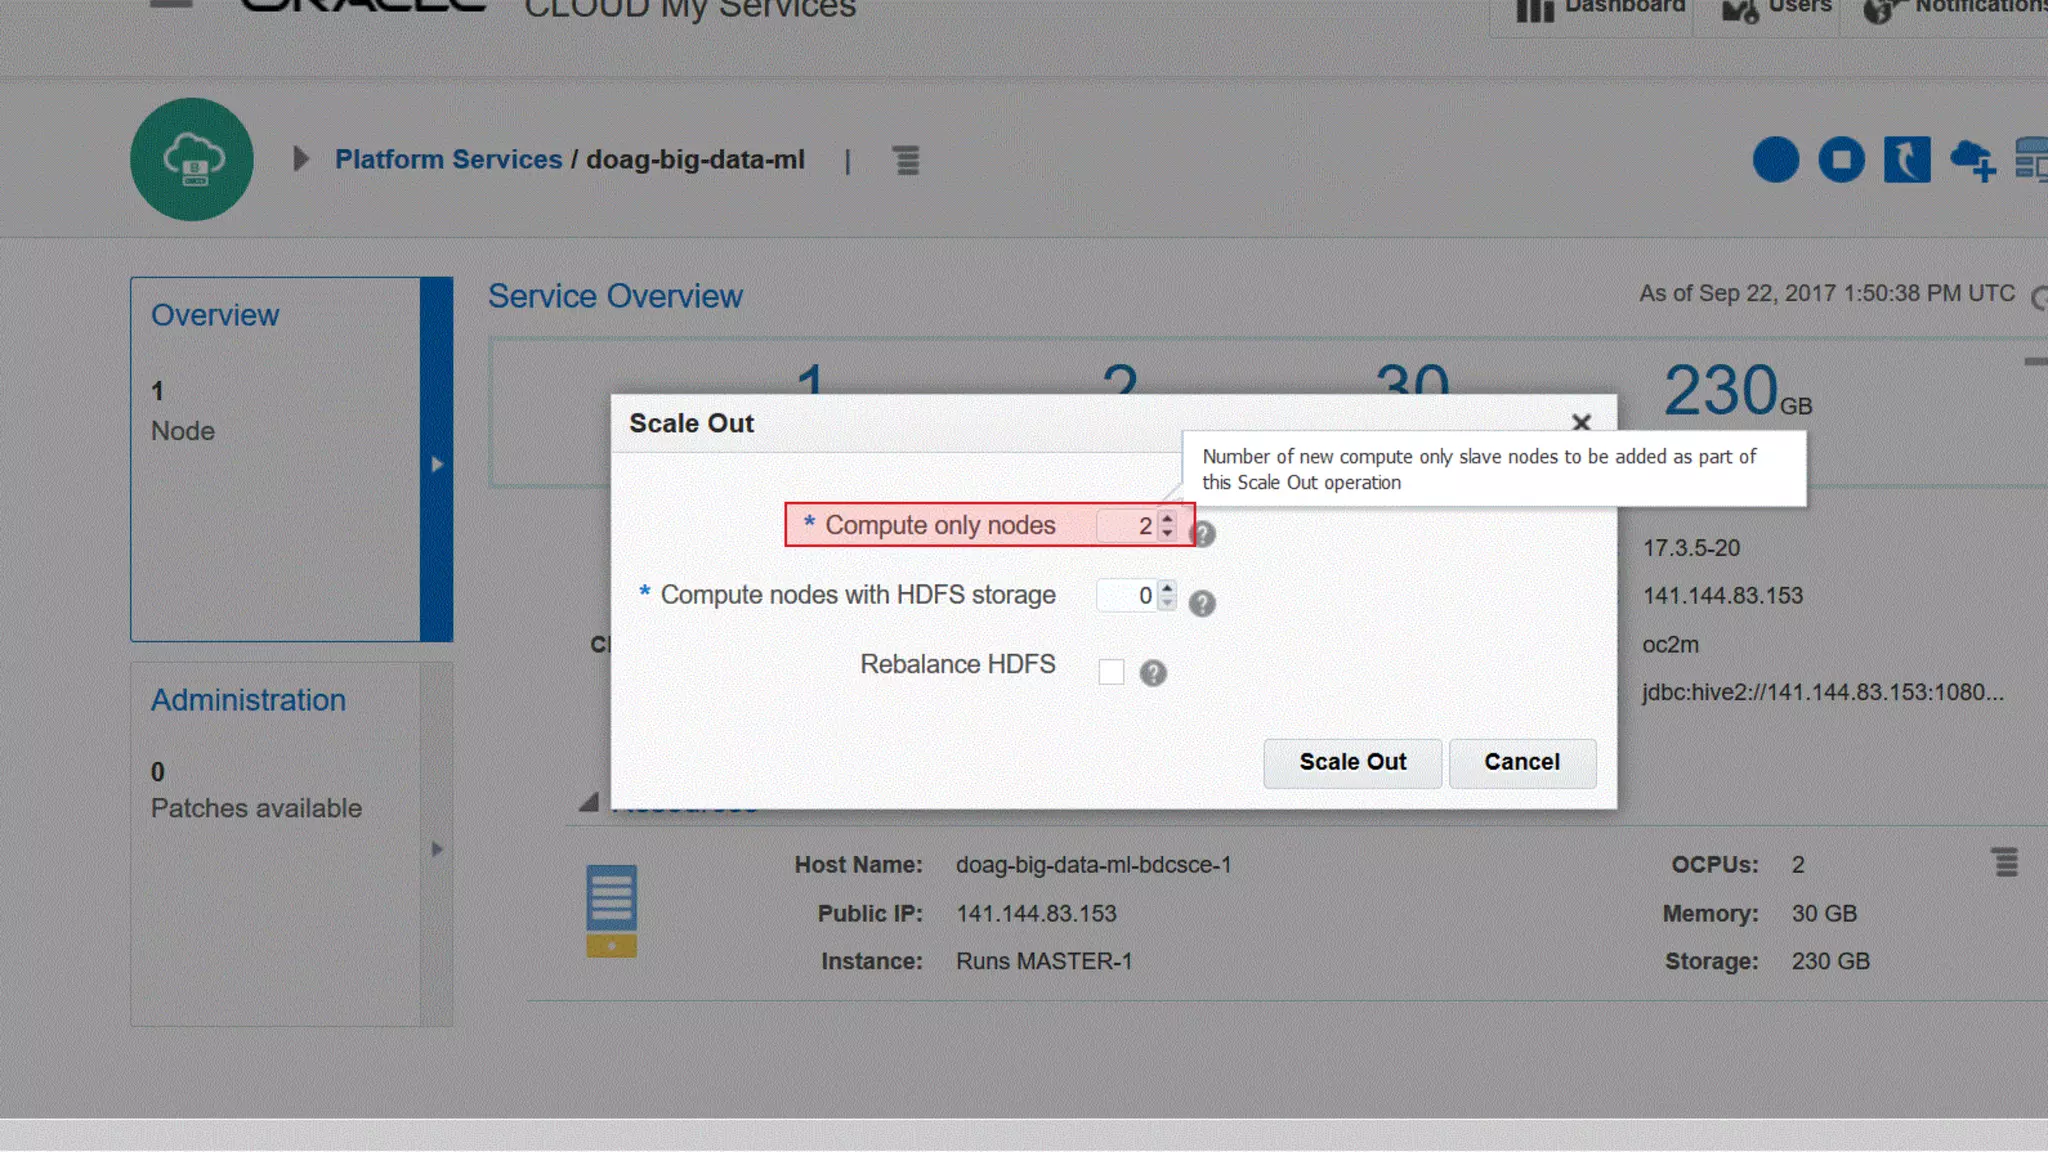Open the Administration tab

point(248,700)
